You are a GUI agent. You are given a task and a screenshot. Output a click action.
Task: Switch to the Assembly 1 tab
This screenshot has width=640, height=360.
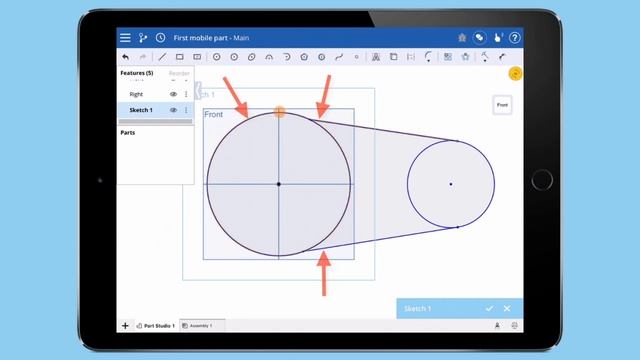[202, 326]
